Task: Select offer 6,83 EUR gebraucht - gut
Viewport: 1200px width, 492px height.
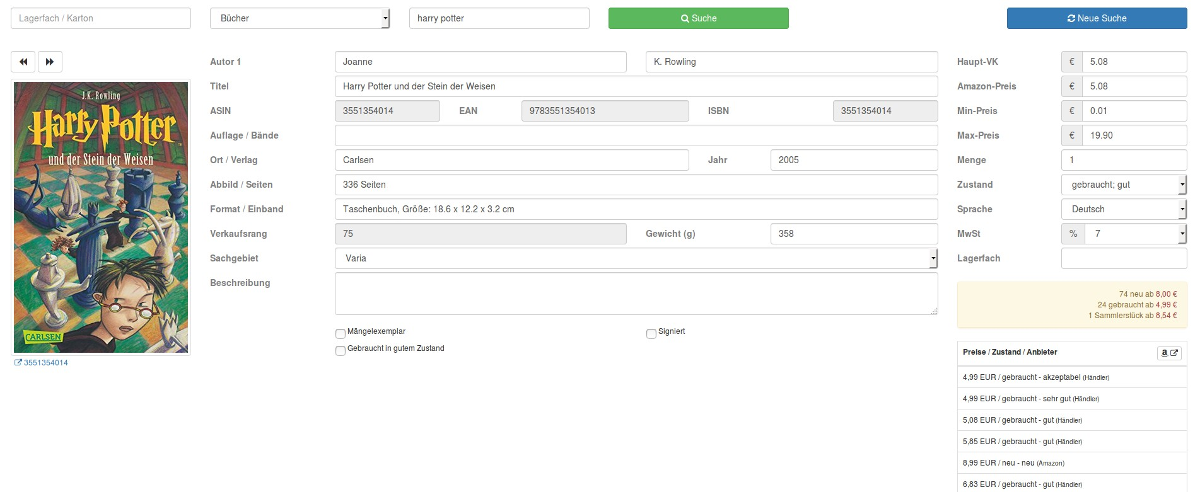Action: [x=1072, y=483]
